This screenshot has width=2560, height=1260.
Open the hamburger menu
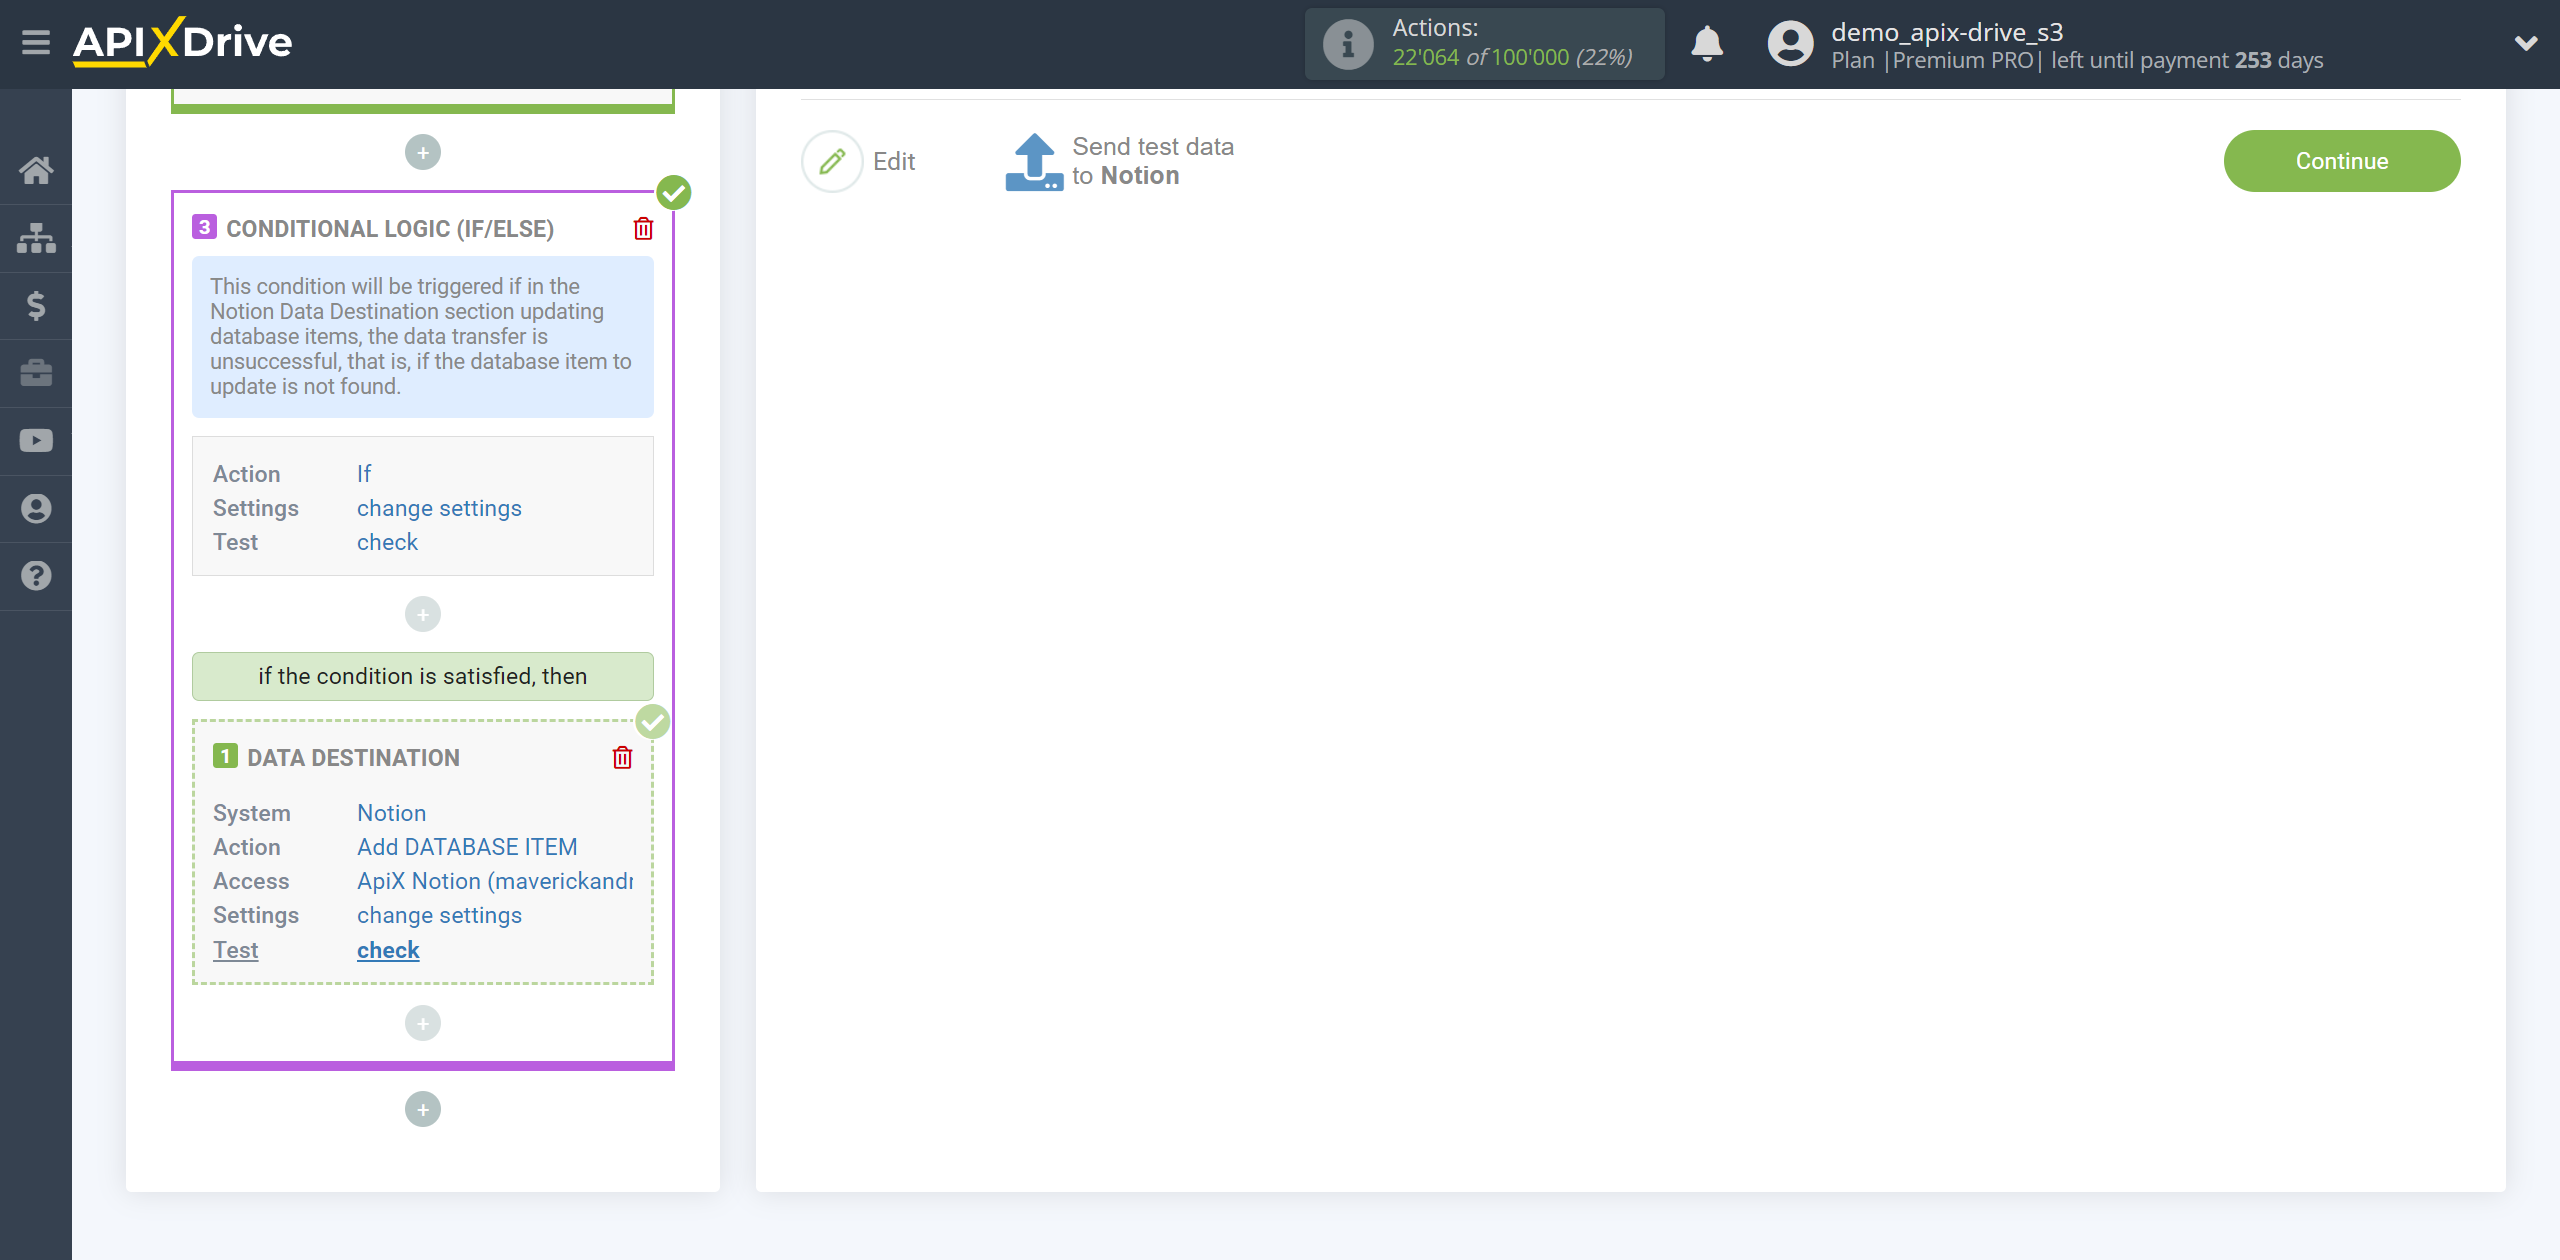(36, 43)
